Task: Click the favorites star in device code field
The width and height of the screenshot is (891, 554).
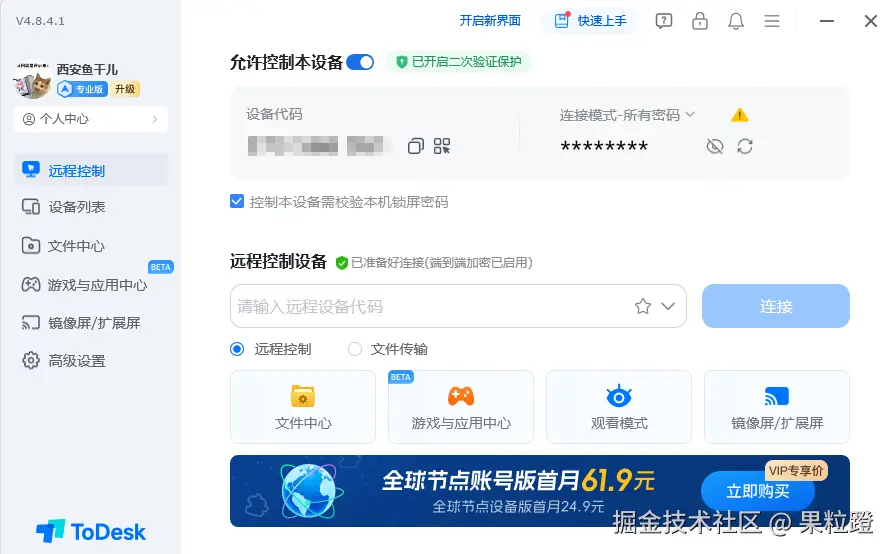Action: (x=643, y=306)
